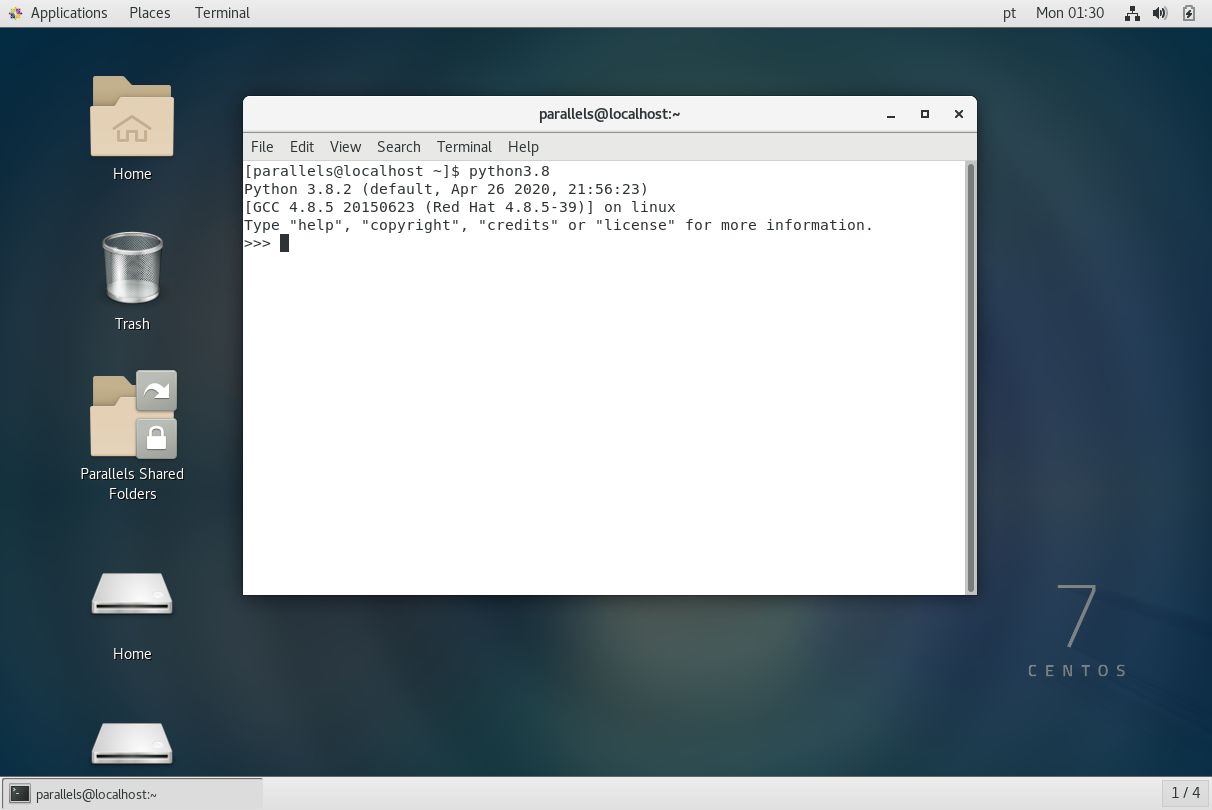Click the volume icon in system tray
1212x810 pixels.
tap(1159, 13)
